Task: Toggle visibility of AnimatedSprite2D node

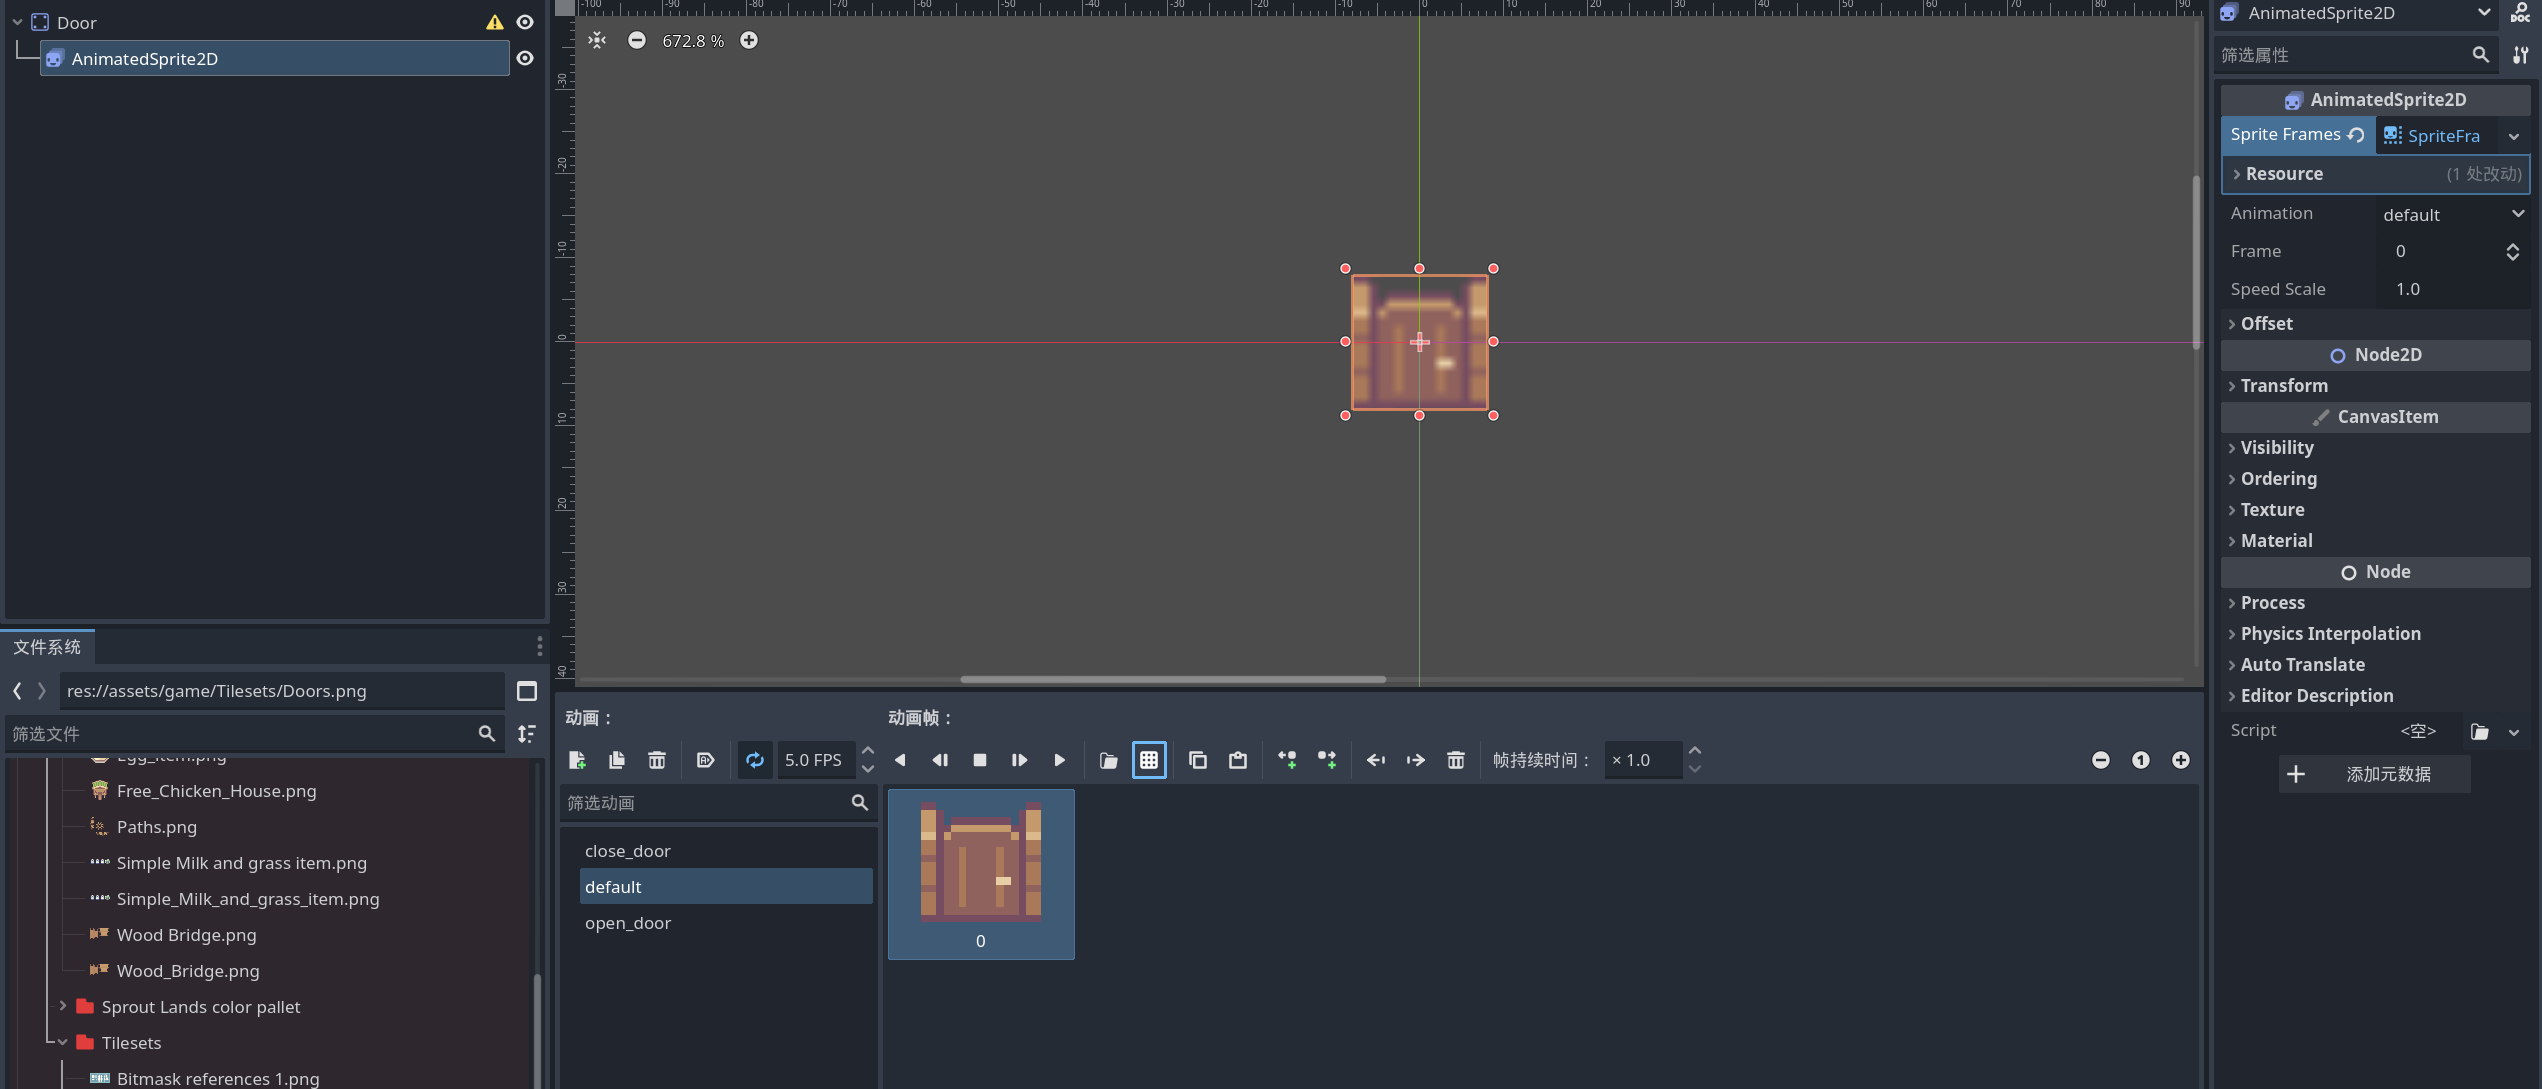Action: coord(525,58)
